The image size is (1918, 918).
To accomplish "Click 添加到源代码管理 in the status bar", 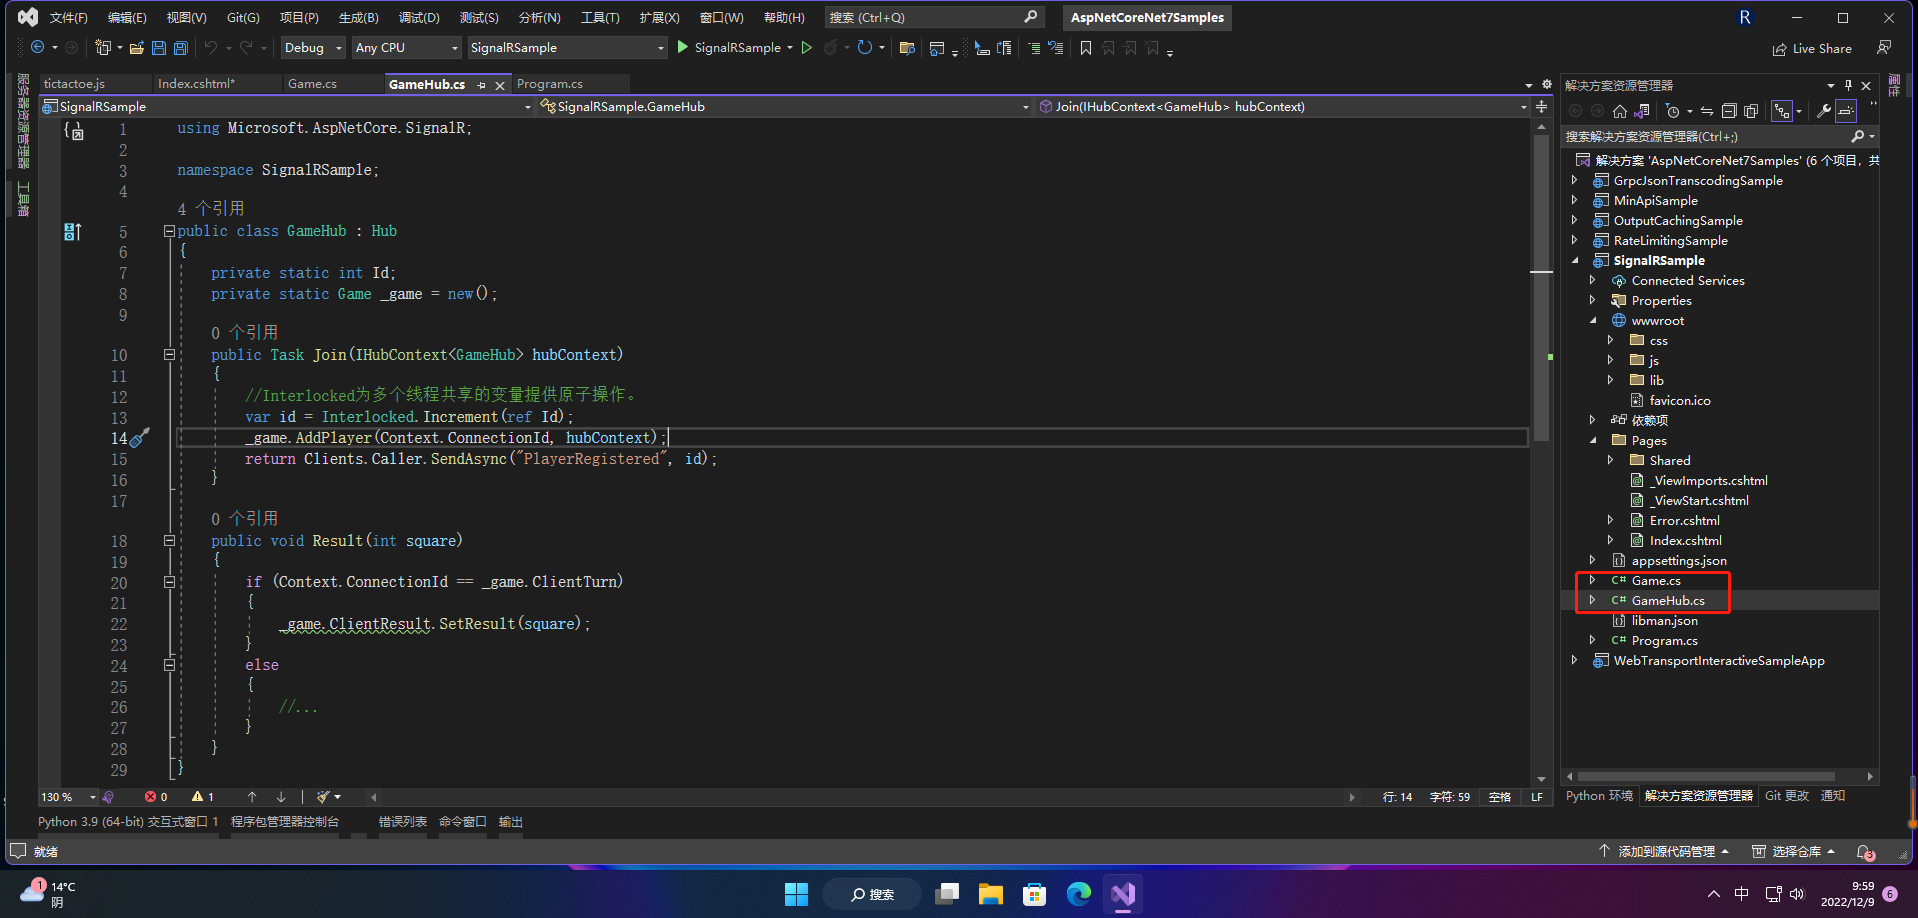I will click(1664, 852).
